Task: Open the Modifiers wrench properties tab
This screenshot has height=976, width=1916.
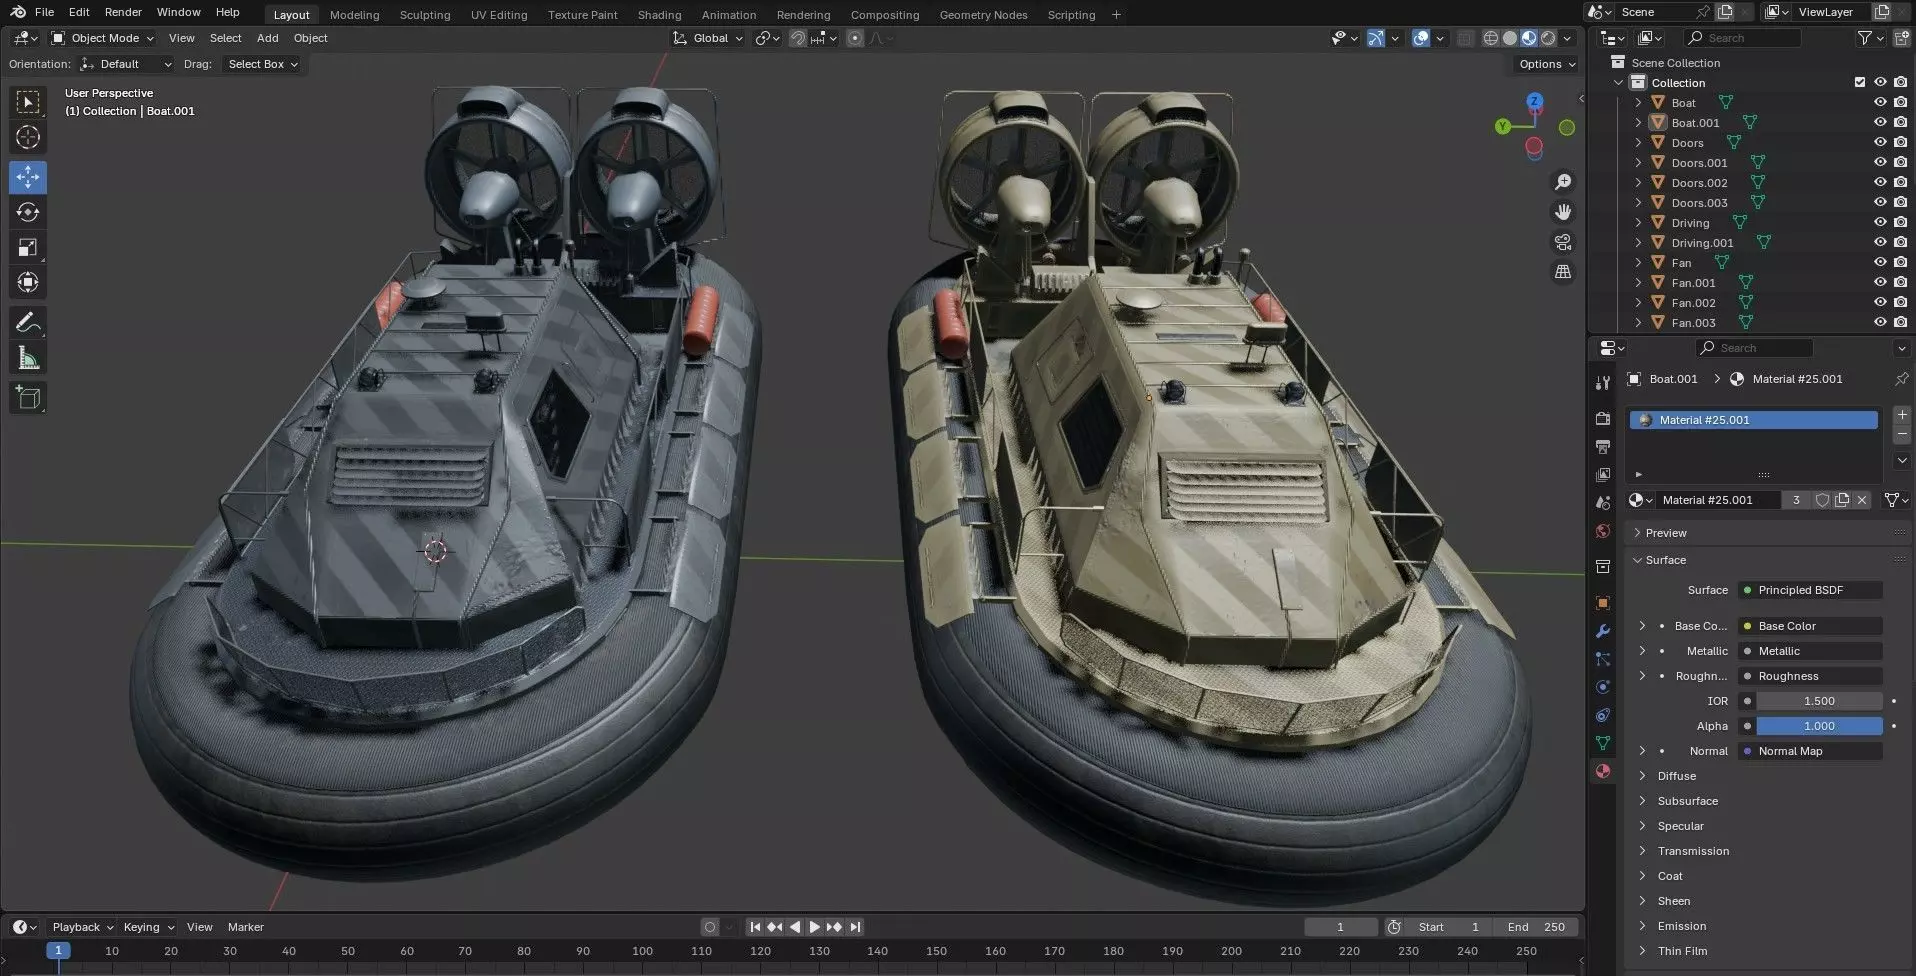Action: tap(1603, 631)
